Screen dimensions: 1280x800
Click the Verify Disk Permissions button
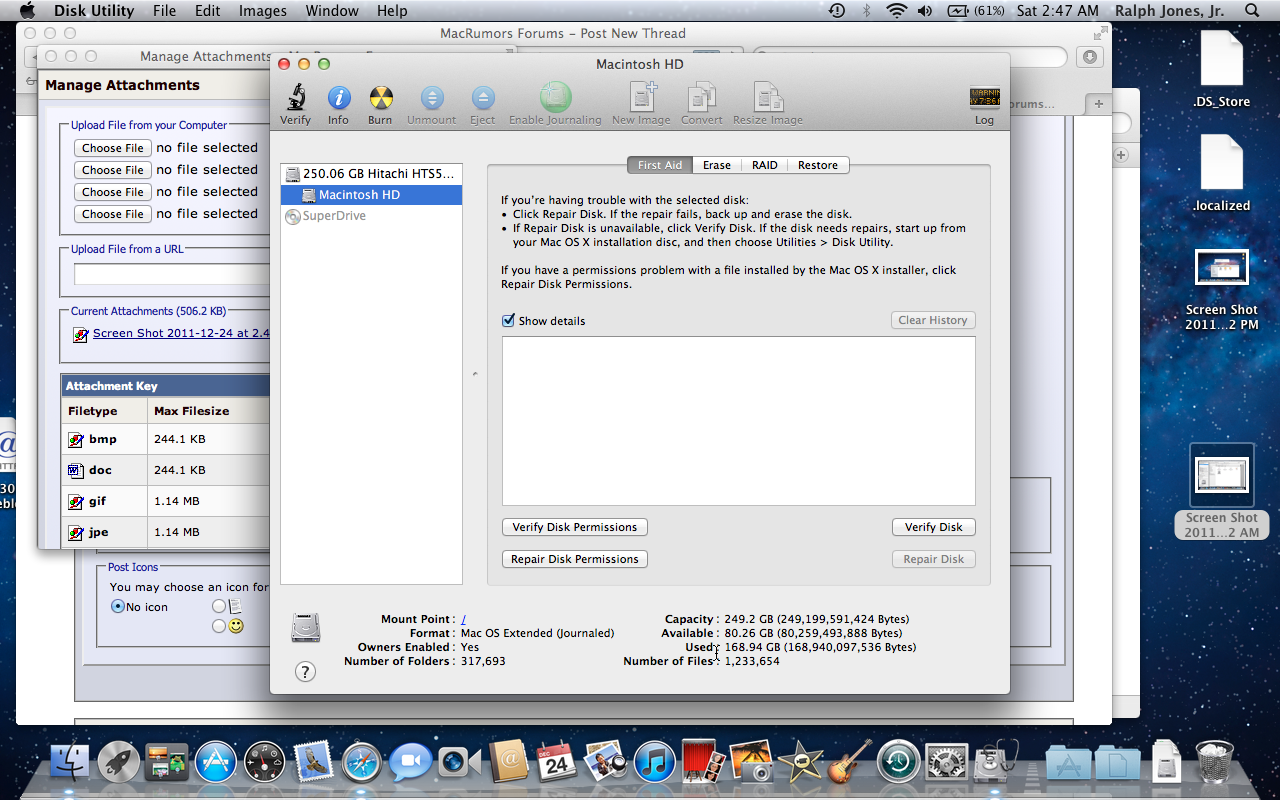575,527
